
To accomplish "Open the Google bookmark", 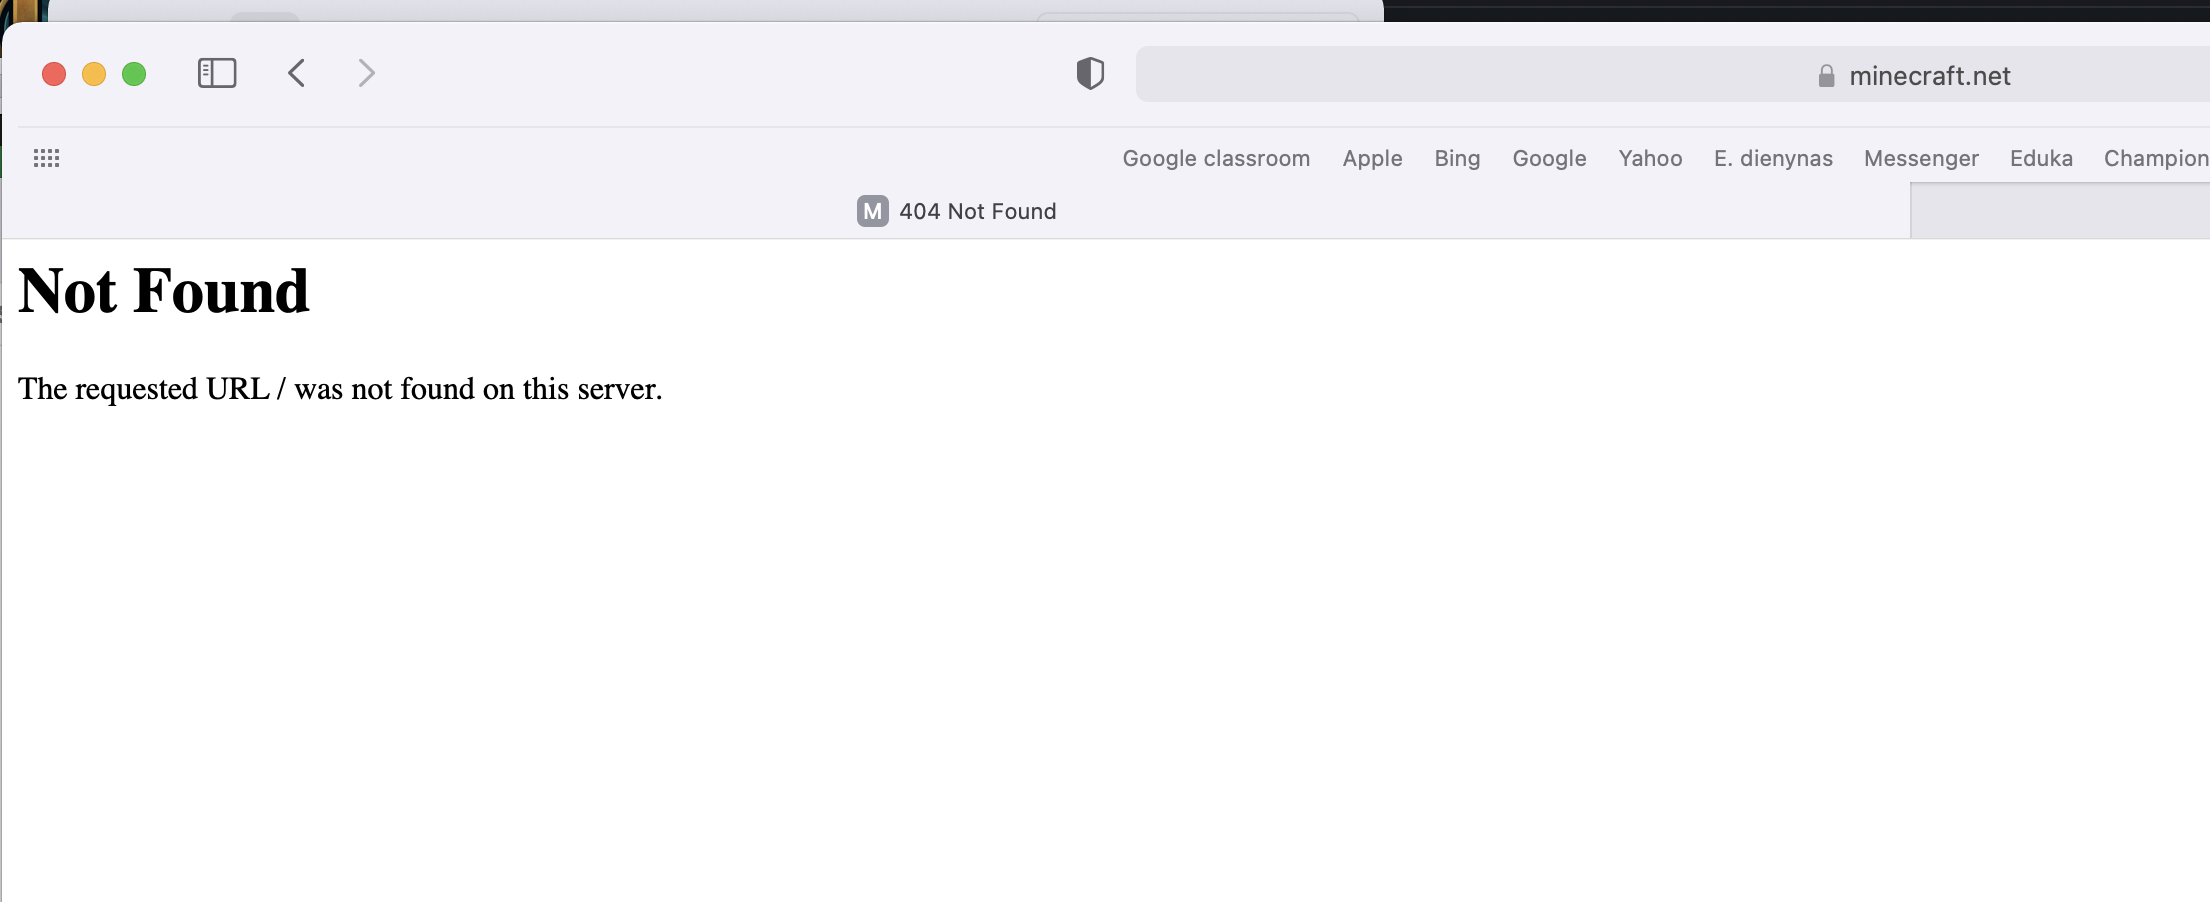I will 1549,158.
